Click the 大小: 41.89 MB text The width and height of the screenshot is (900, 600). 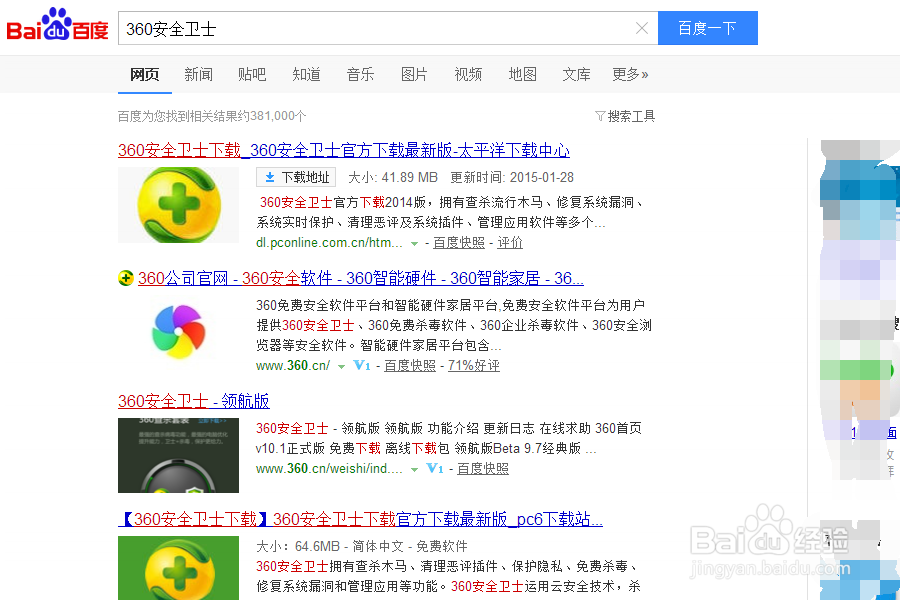point(393,177)
